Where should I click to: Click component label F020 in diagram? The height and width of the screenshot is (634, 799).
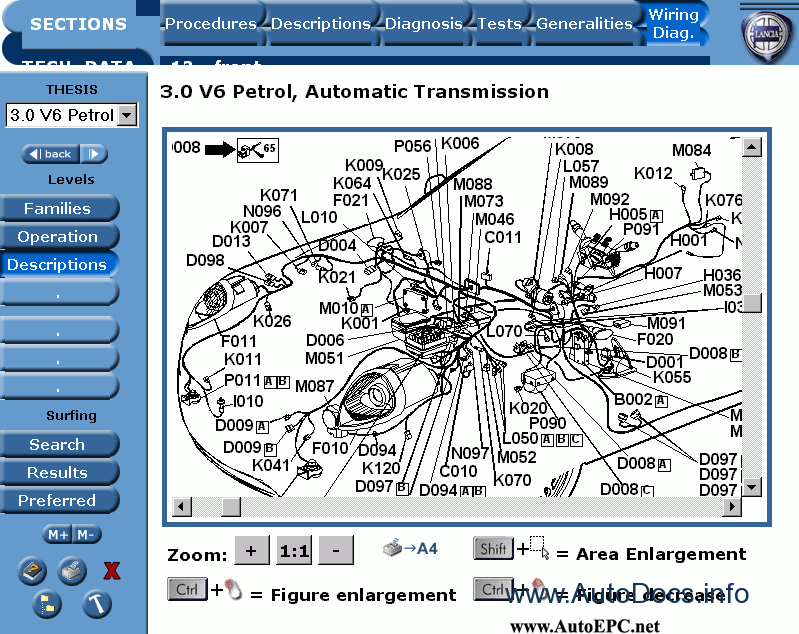pos(655,339)
